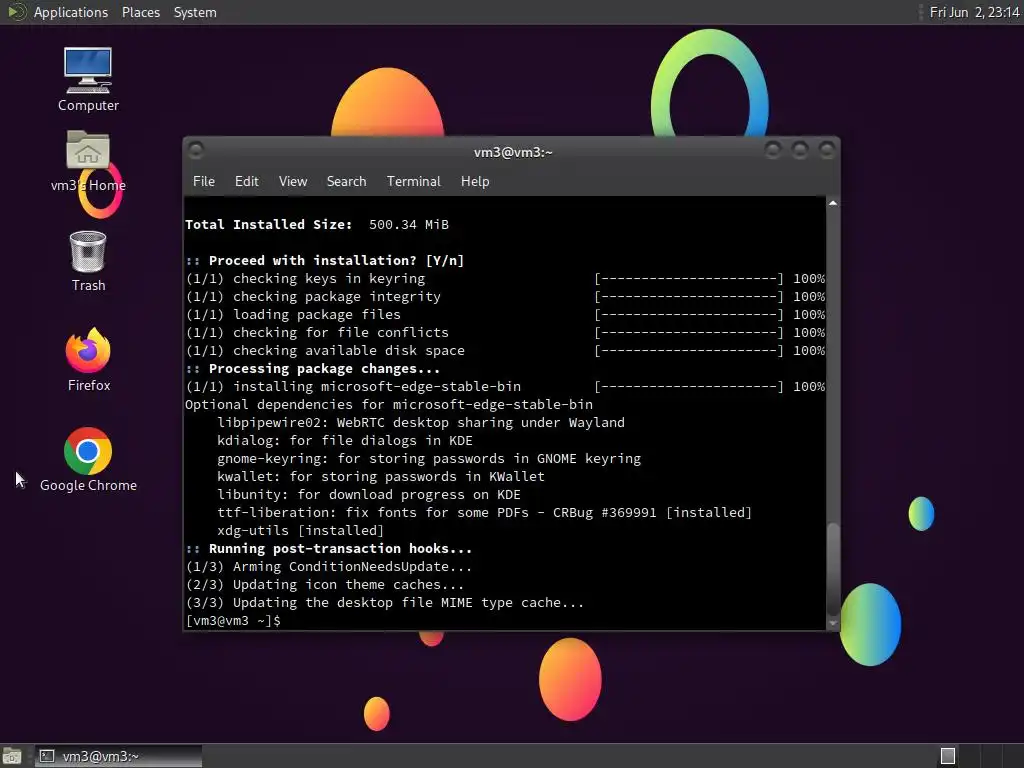Click the show desktop icon in bottom panel

click(x=12, y=756)
